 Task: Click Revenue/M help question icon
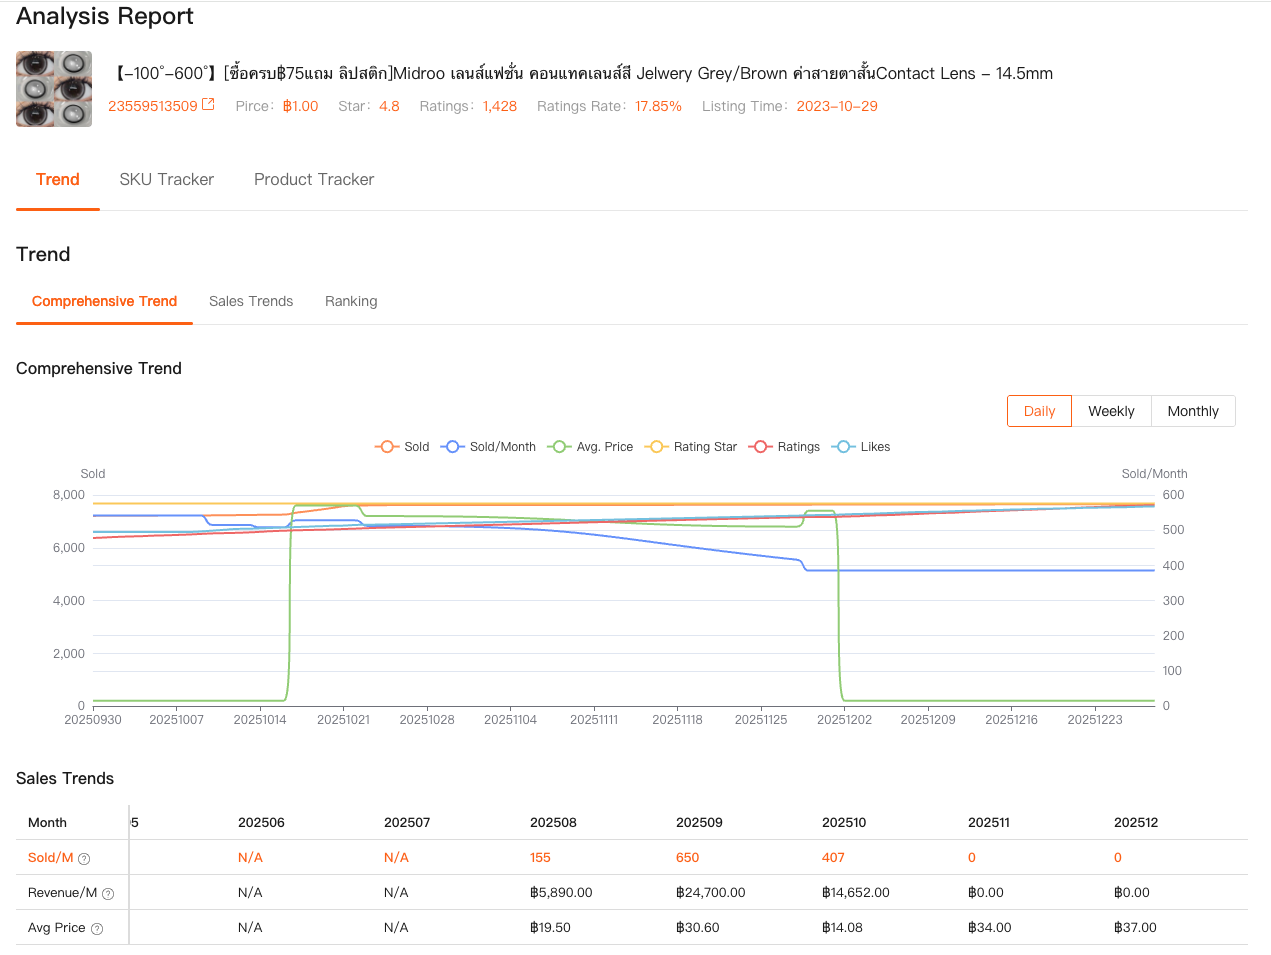[108, 894]
